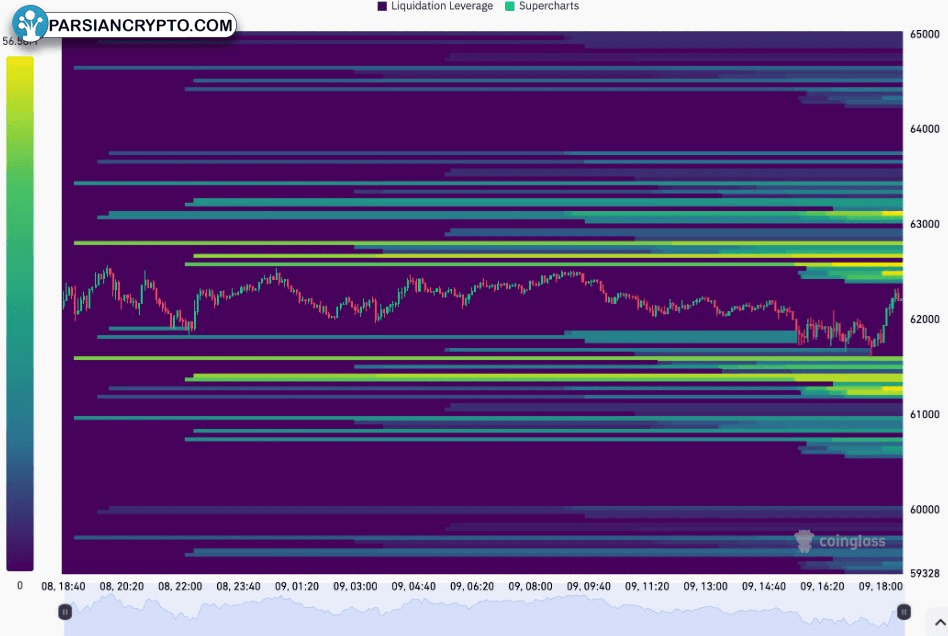948x636 pixels.
Task: Click the time axis label 09, 04:40
Action: 414,586
